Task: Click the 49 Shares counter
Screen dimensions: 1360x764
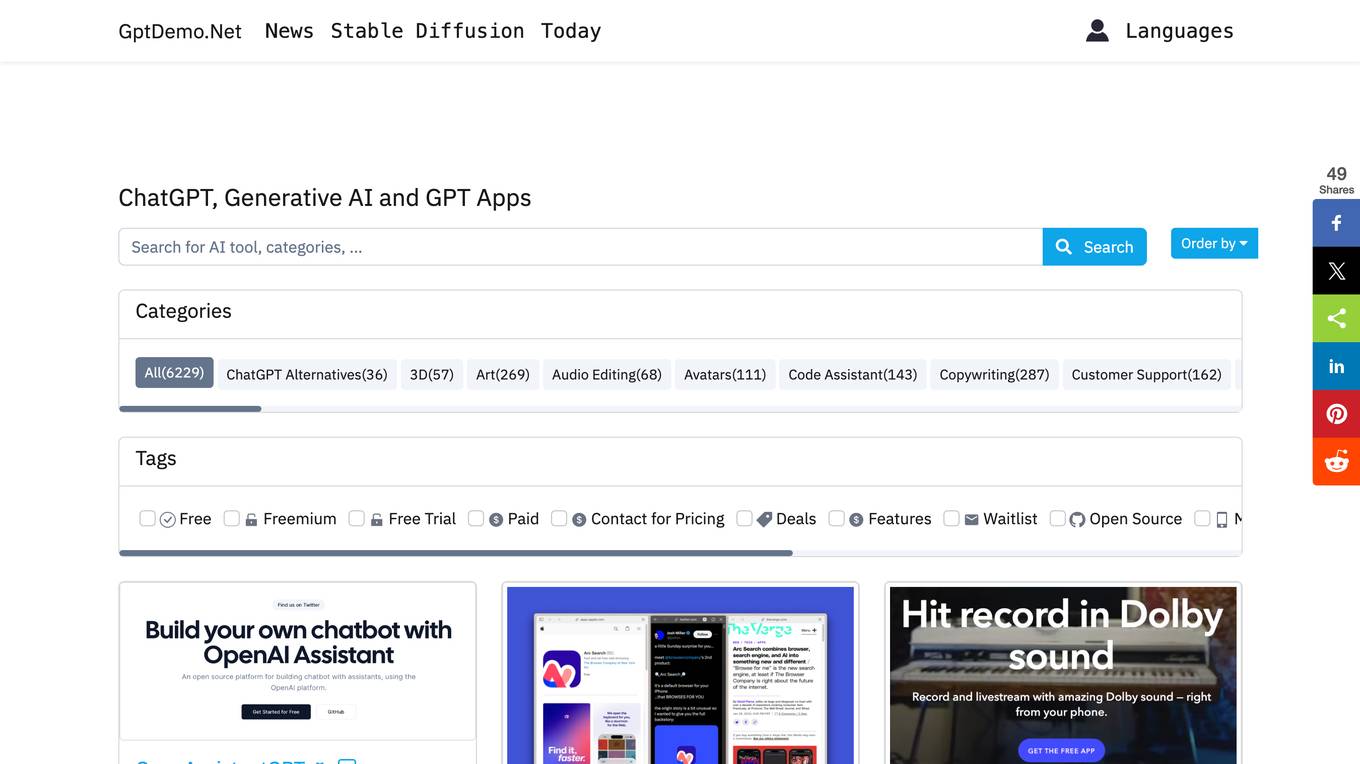Action: click(1336, 180)
